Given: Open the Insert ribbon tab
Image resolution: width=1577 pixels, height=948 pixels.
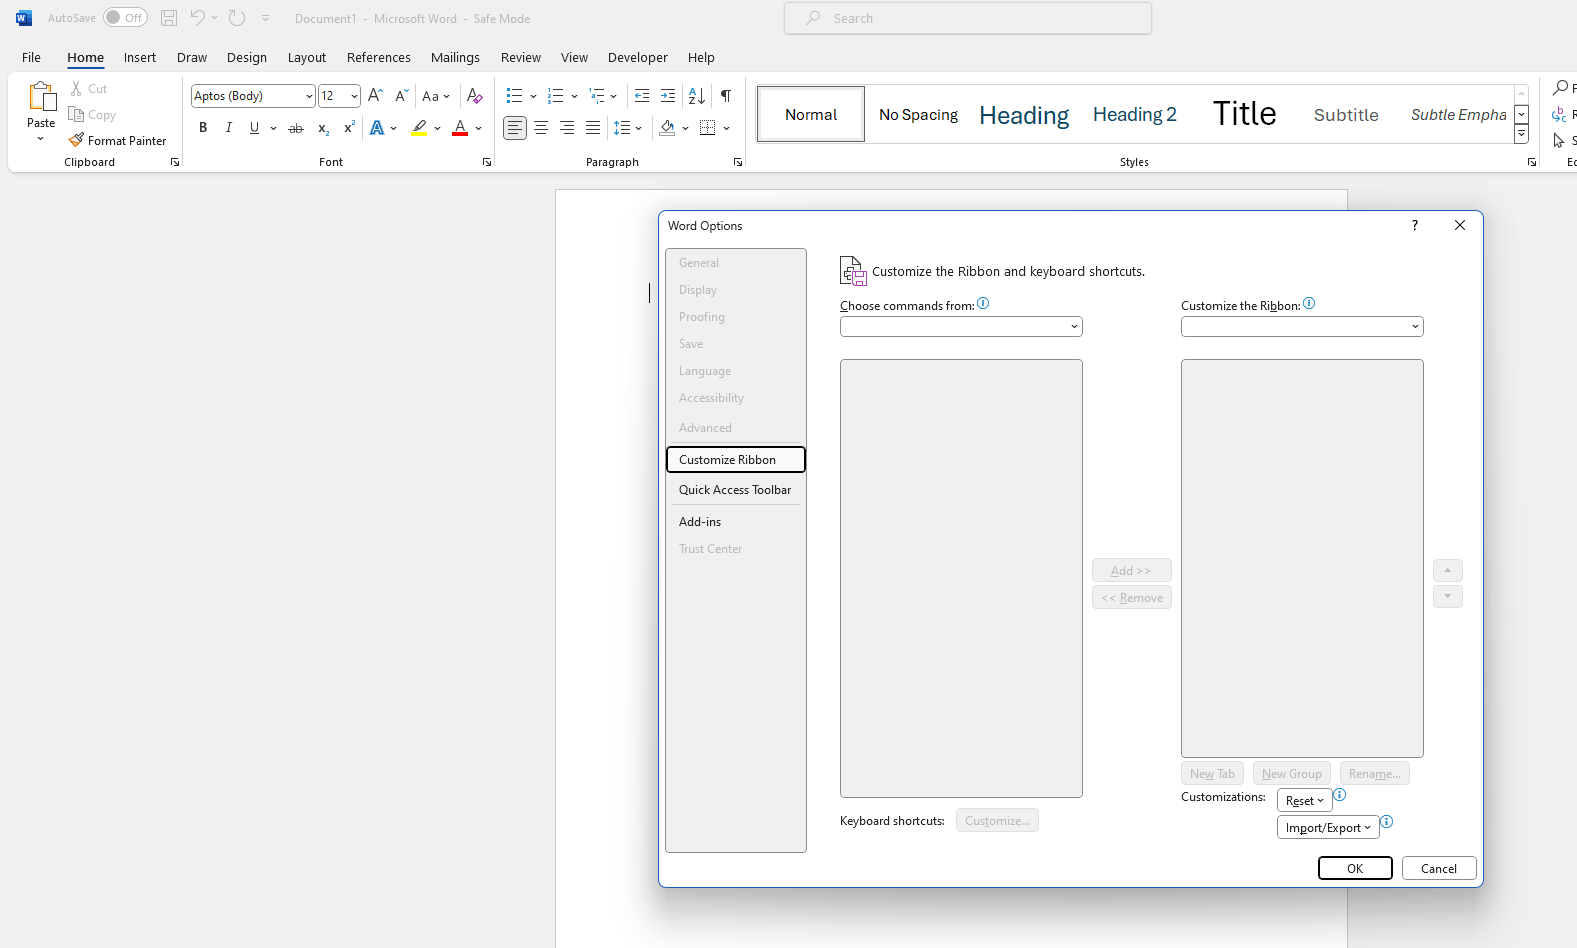Looking at the screenshot, I should click(x=140, y=58).
